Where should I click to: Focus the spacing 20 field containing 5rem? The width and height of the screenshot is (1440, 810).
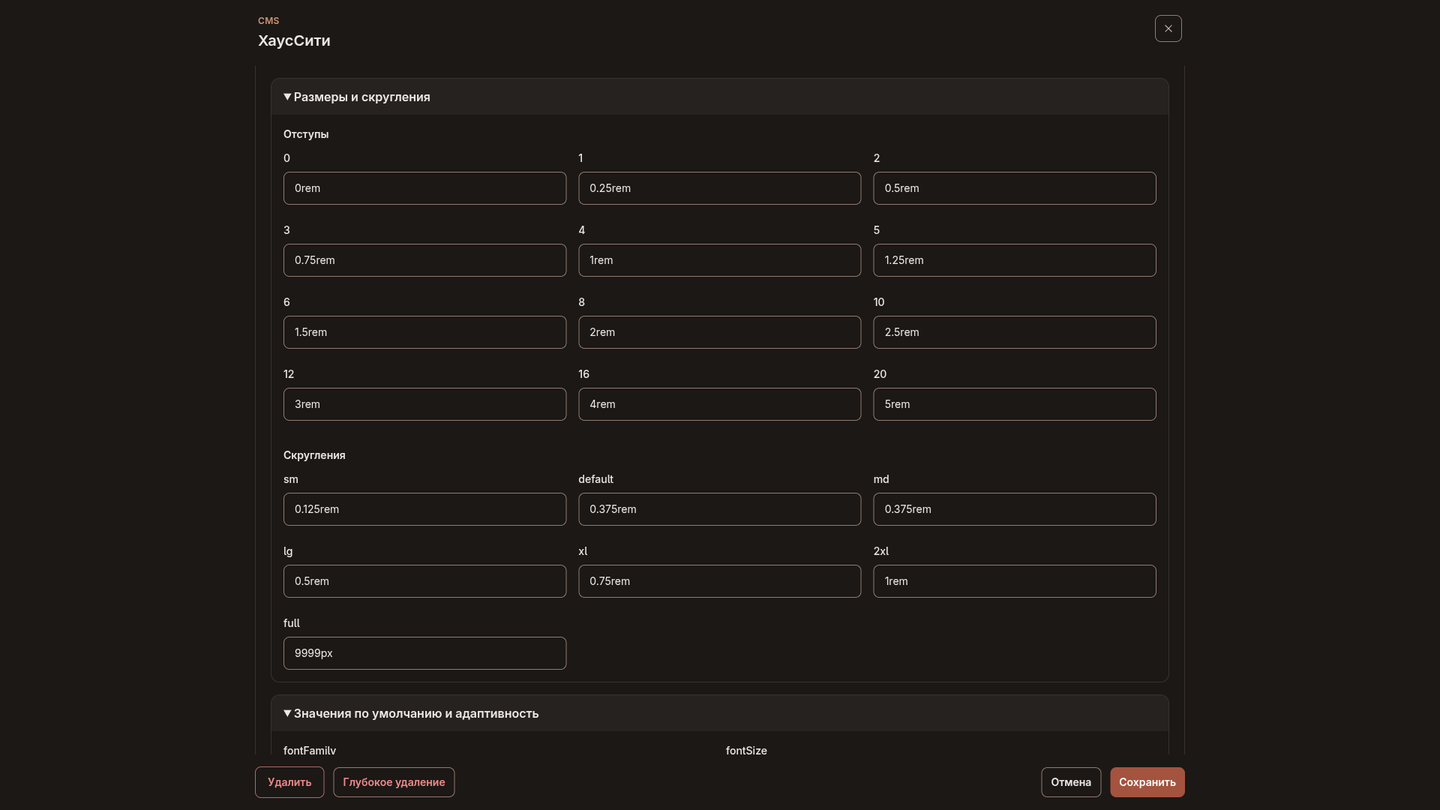point(1015,404)
